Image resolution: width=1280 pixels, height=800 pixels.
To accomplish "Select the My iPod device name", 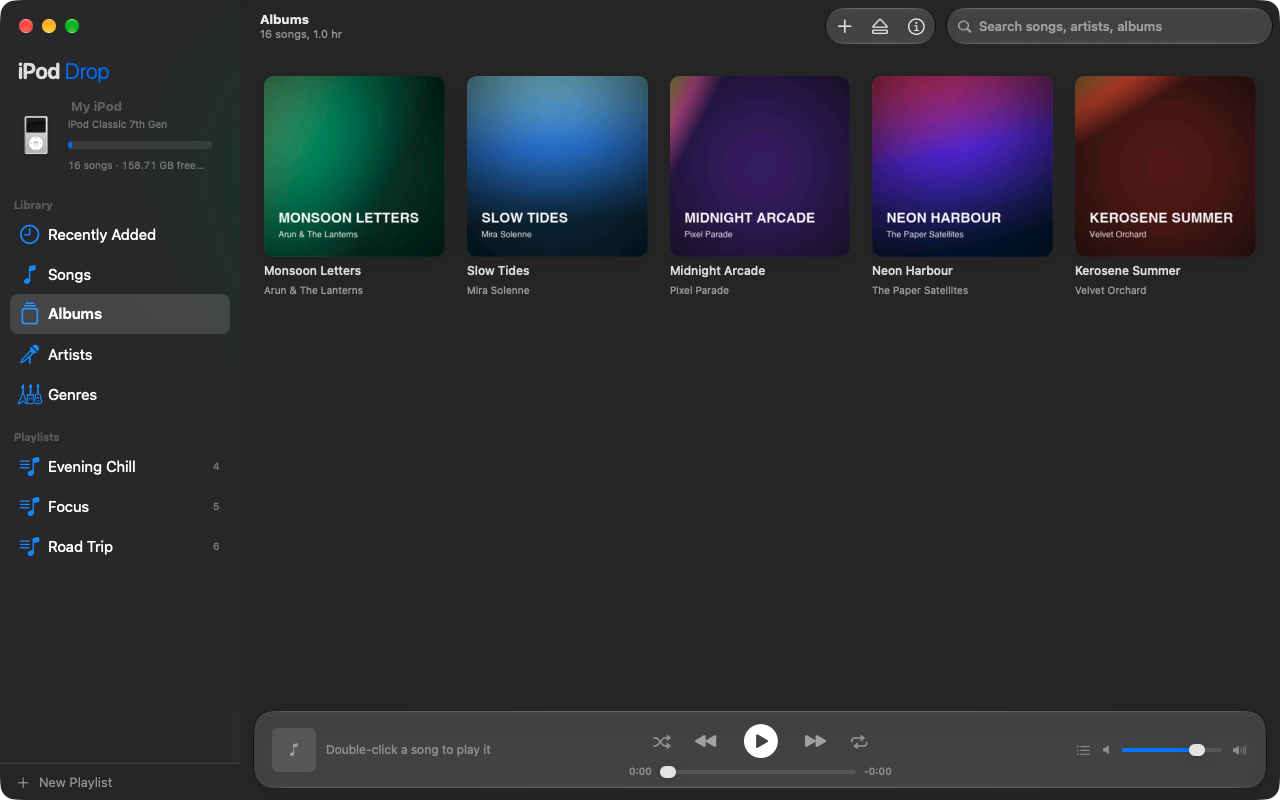I will pos(96,106).
